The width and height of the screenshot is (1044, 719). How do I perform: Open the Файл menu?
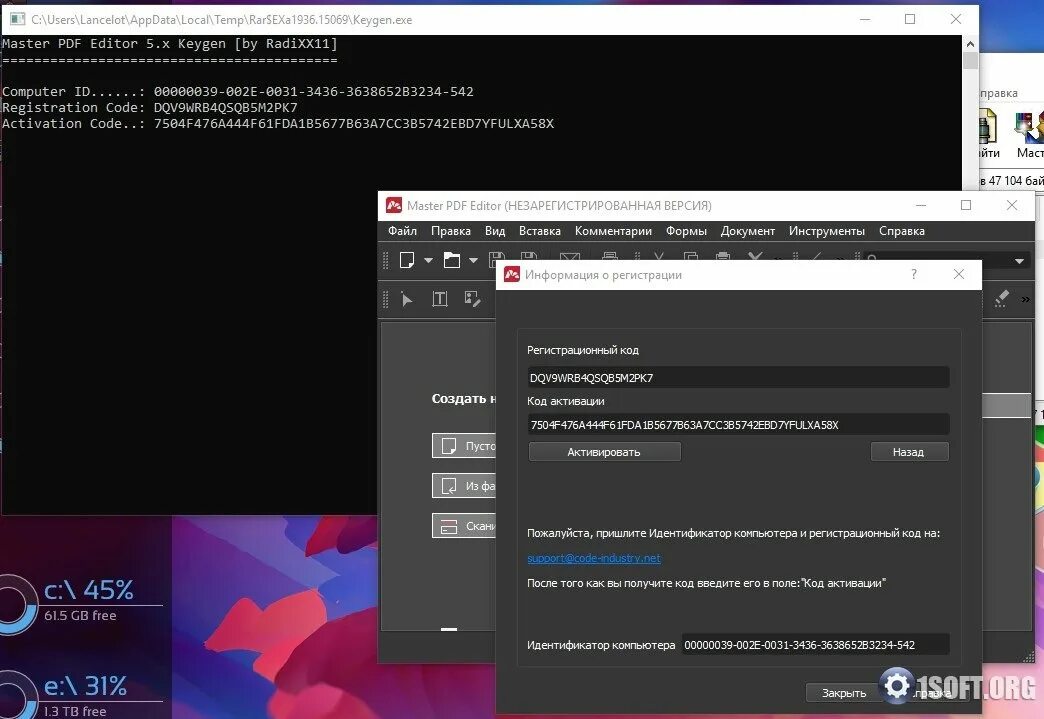click(x=402, y=231)
